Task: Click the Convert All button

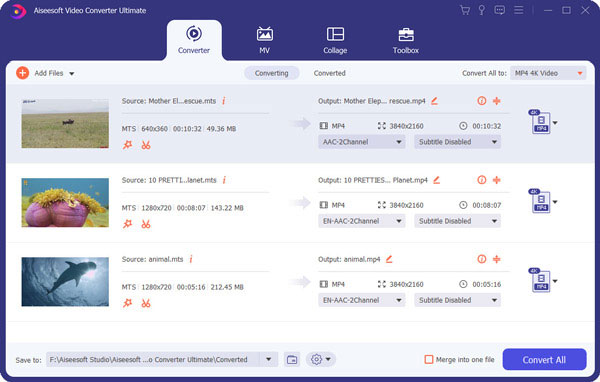Action: coord(544,359)
